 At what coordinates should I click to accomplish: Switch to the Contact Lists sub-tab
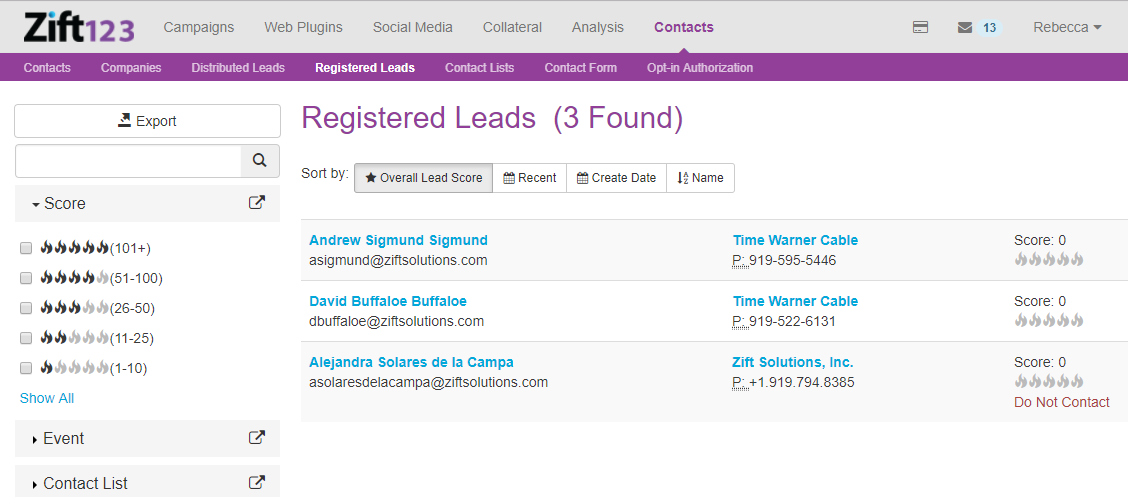pyautogui.click(x=480, y=68)
